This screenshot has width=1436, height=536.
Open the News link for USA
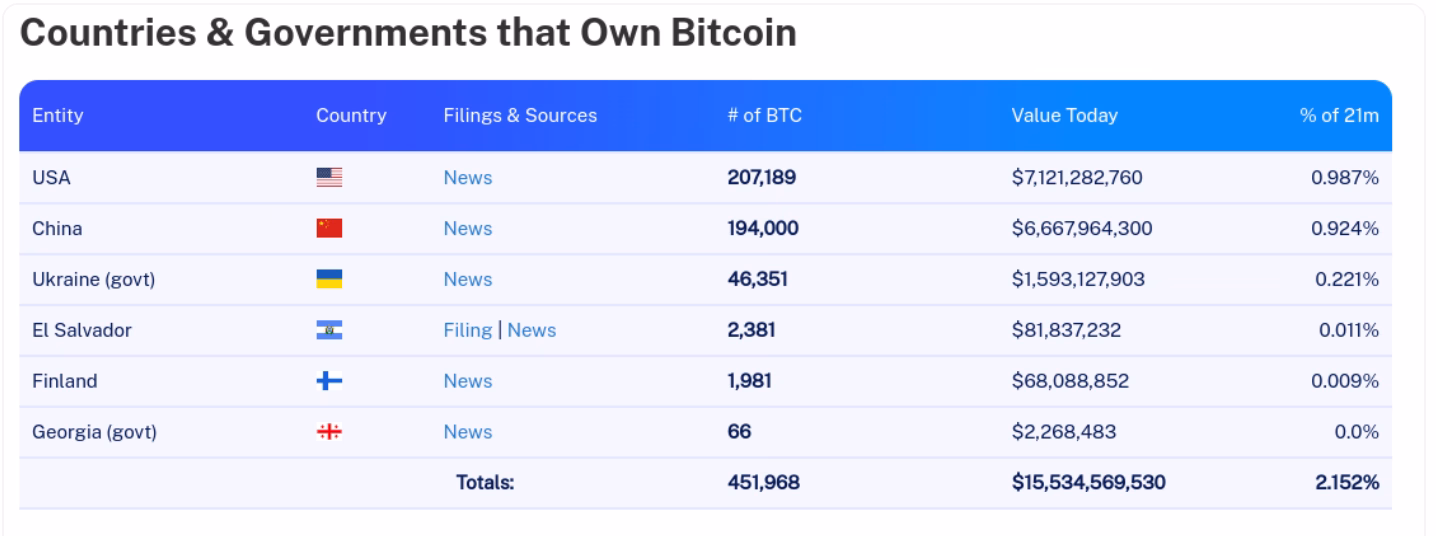pos(468,178)
